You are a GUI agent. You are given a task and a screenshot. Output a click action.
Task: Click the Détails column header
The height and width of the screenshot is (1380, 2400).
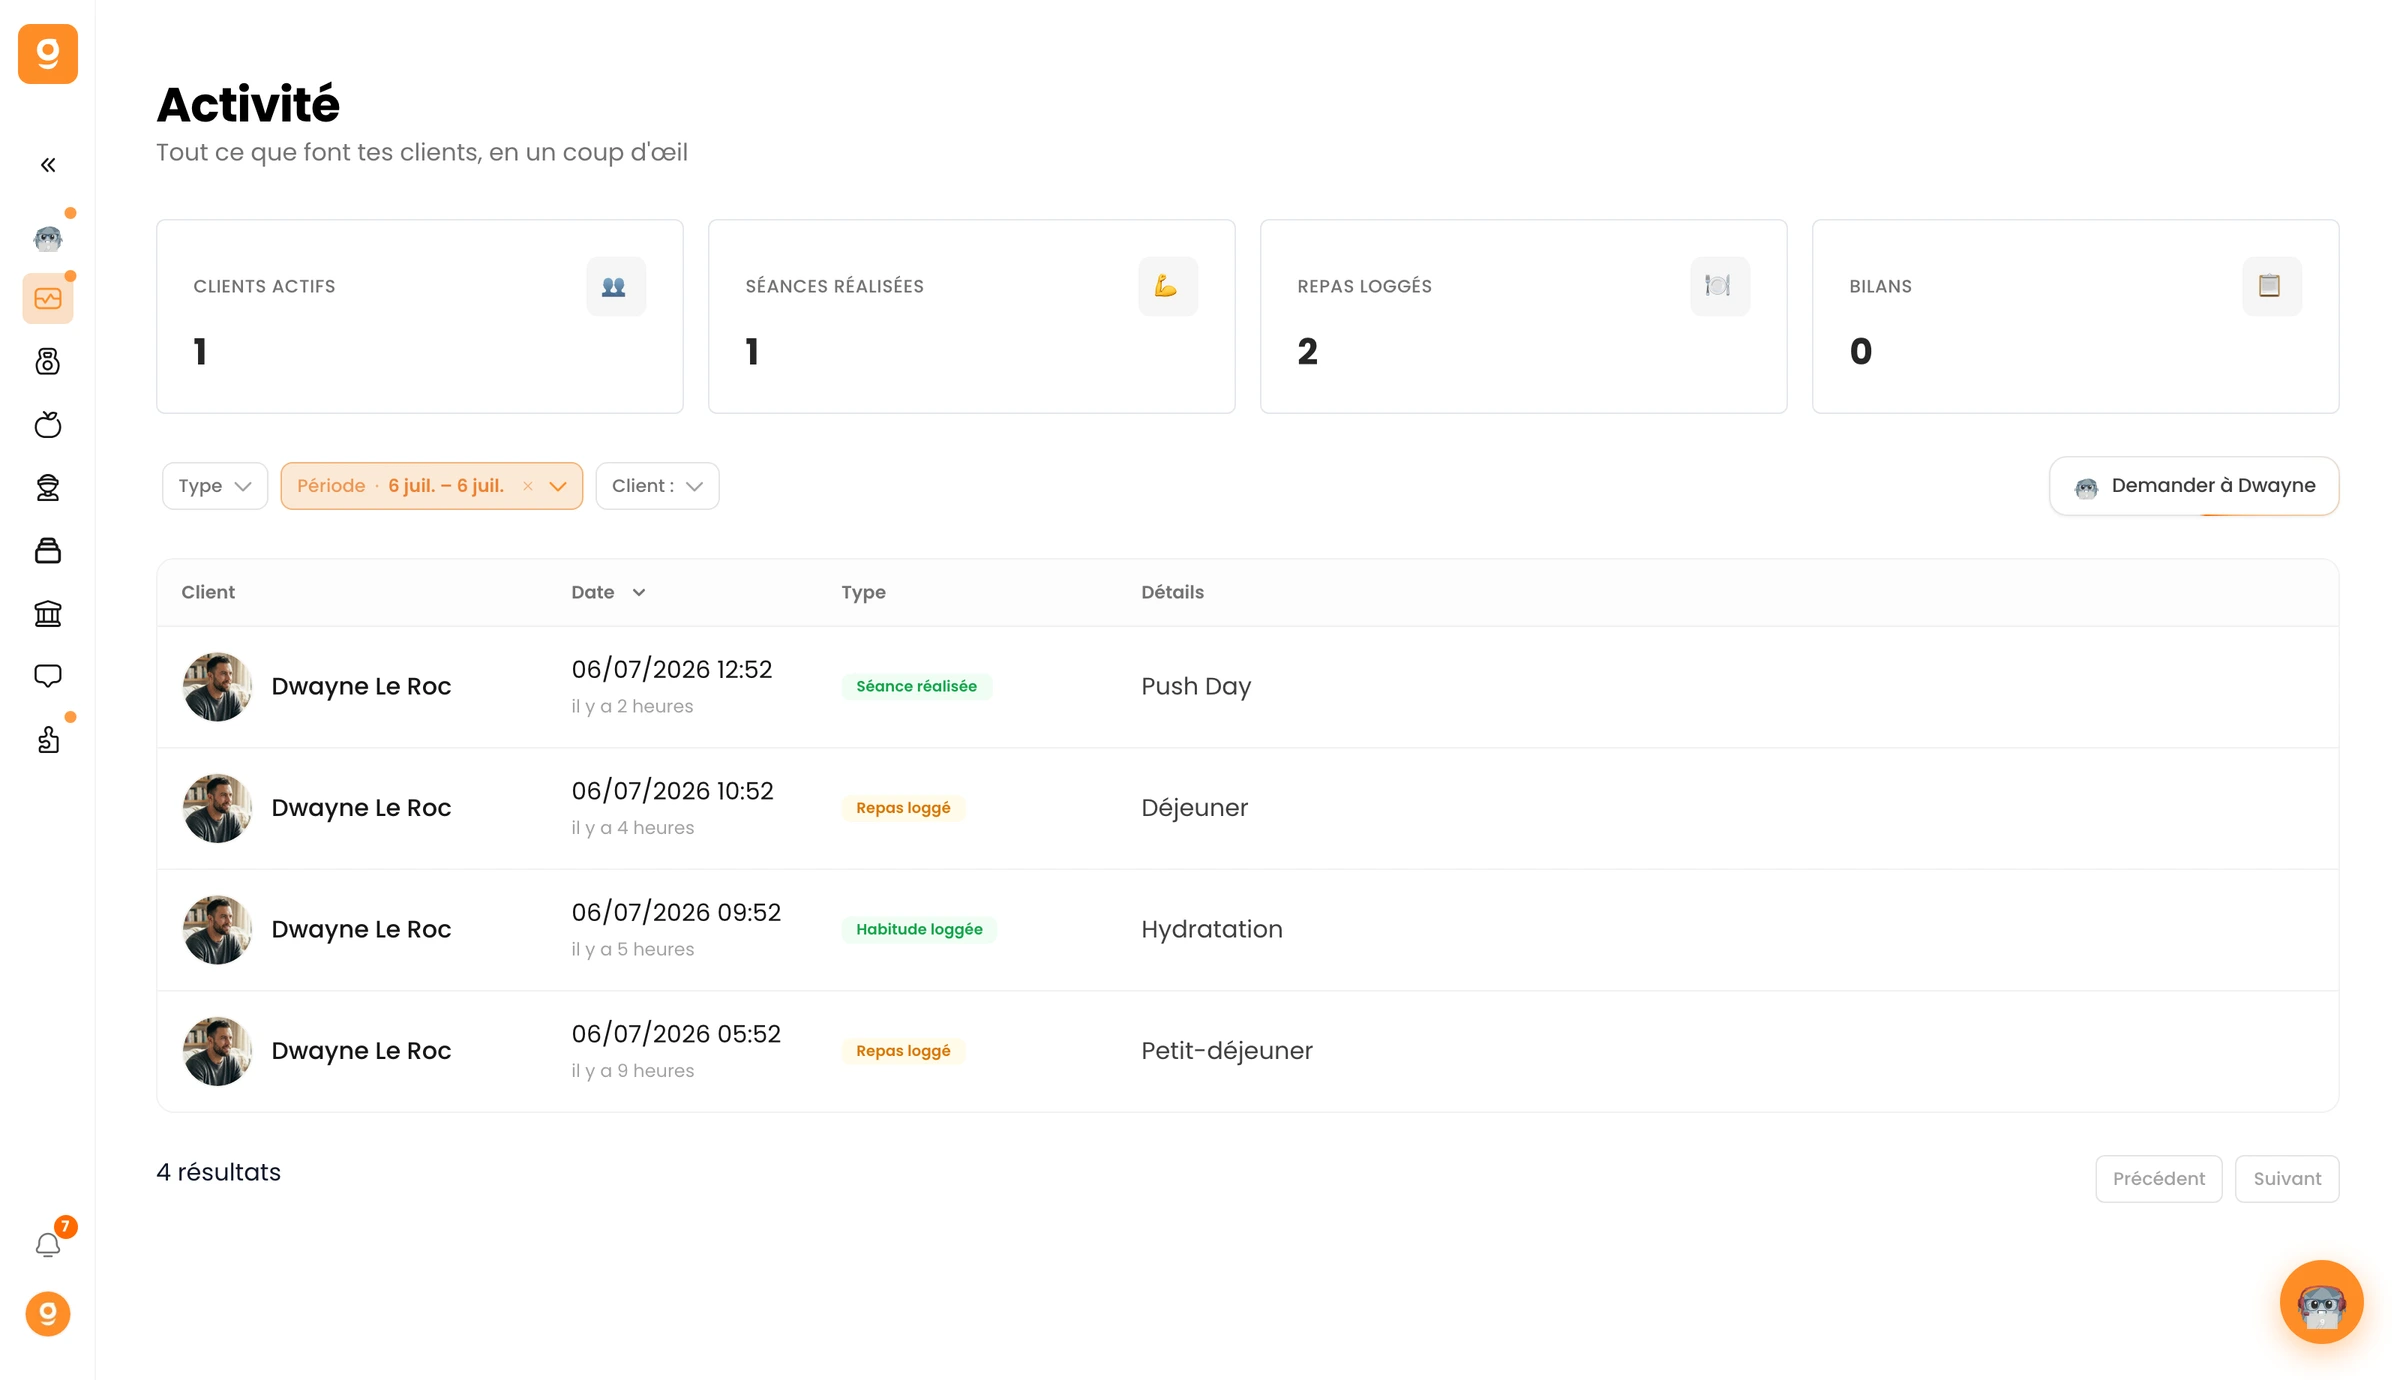(x=1172, y=592)
